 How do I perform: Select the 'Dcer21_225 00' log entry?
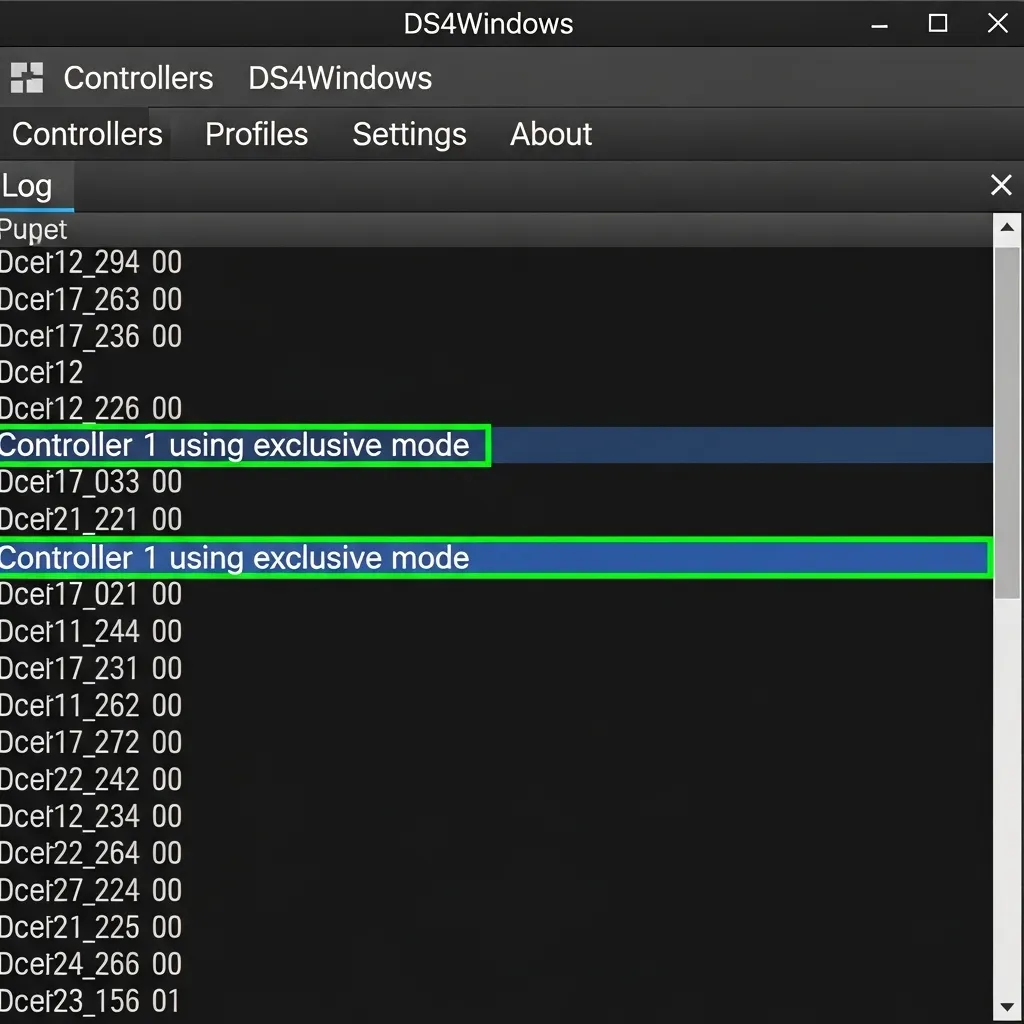click(x=90, y=927)
